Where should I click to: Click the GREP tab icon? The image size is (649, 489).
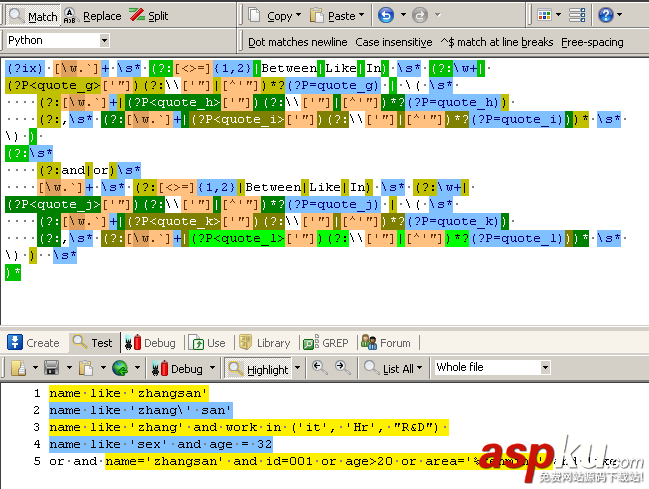point(311,342)
